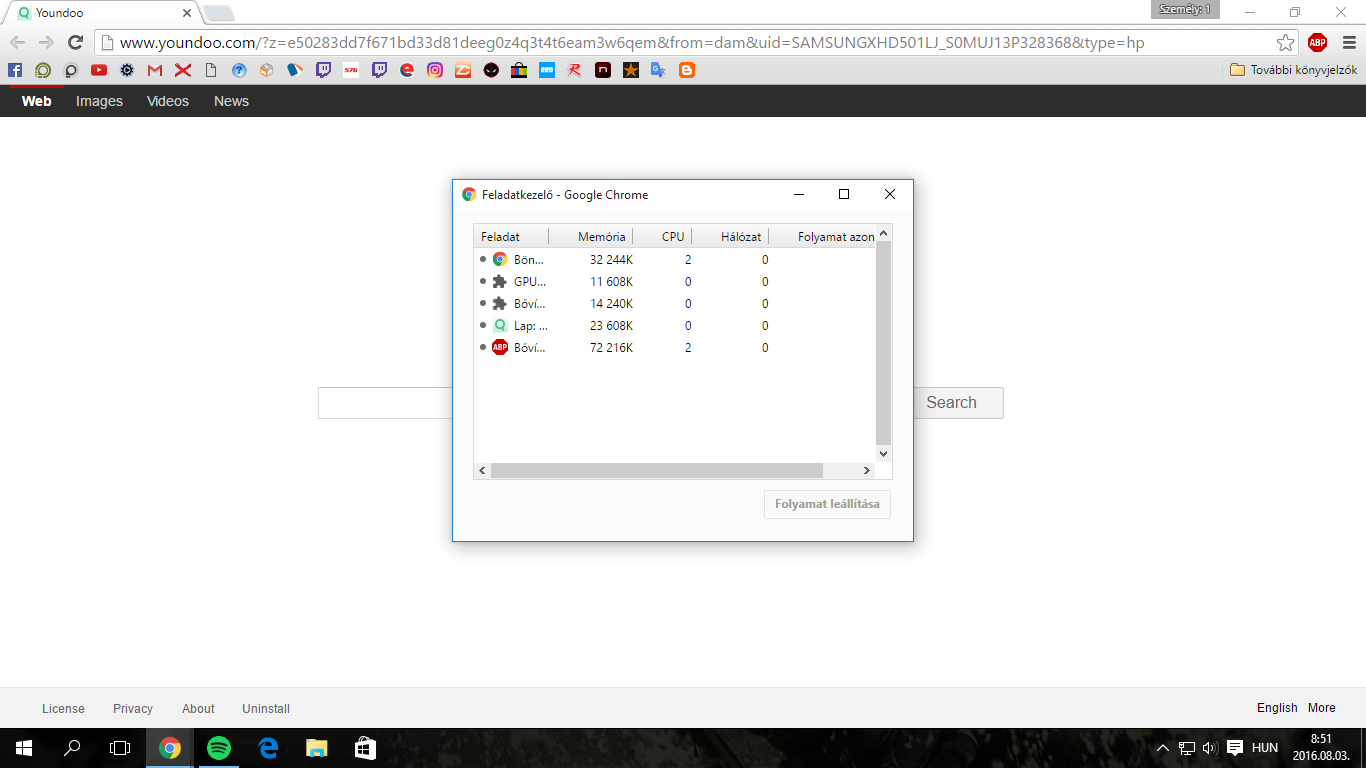Open the red X bookmark
1366x768 pixels.
[182, 70]
